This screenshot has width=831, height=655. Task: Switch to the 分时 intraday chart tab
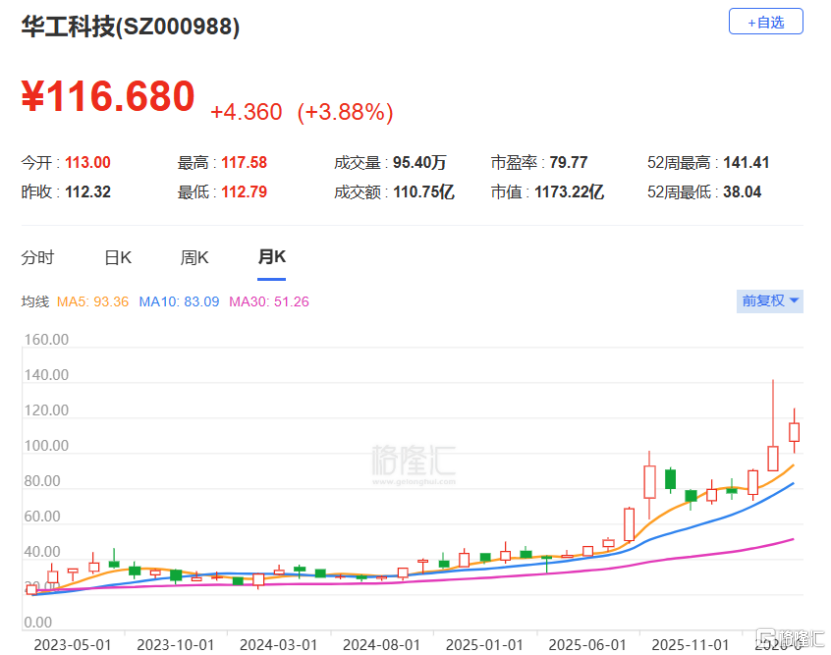tap(37, 257)
